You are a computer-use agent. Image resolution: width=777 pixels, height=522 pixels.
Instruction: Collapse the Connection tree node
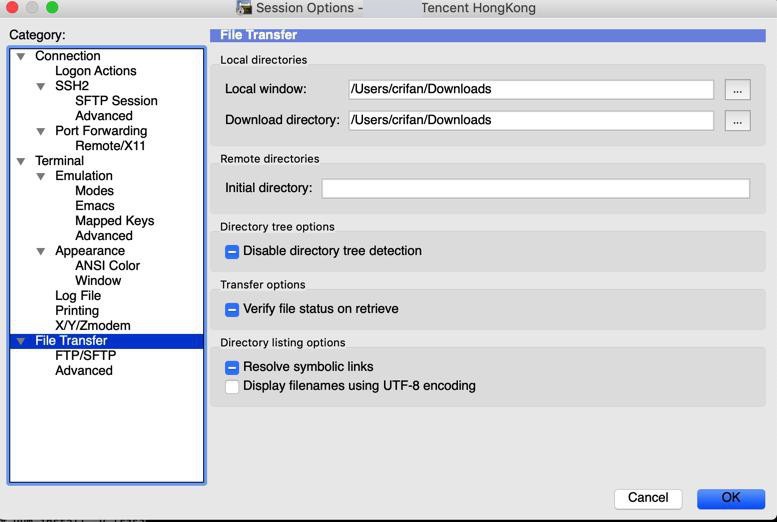click(x=21, y=57)
